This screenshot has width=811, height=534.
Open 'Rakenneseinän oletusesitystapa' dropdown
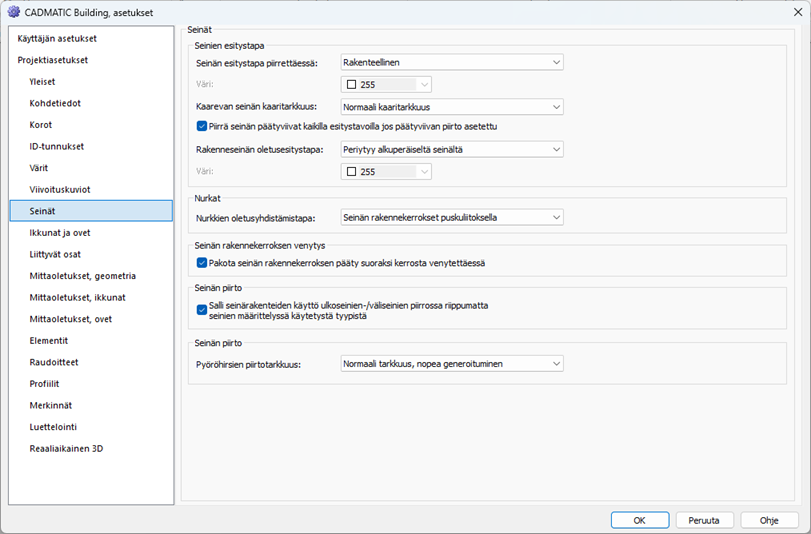[x=452, y=149]
